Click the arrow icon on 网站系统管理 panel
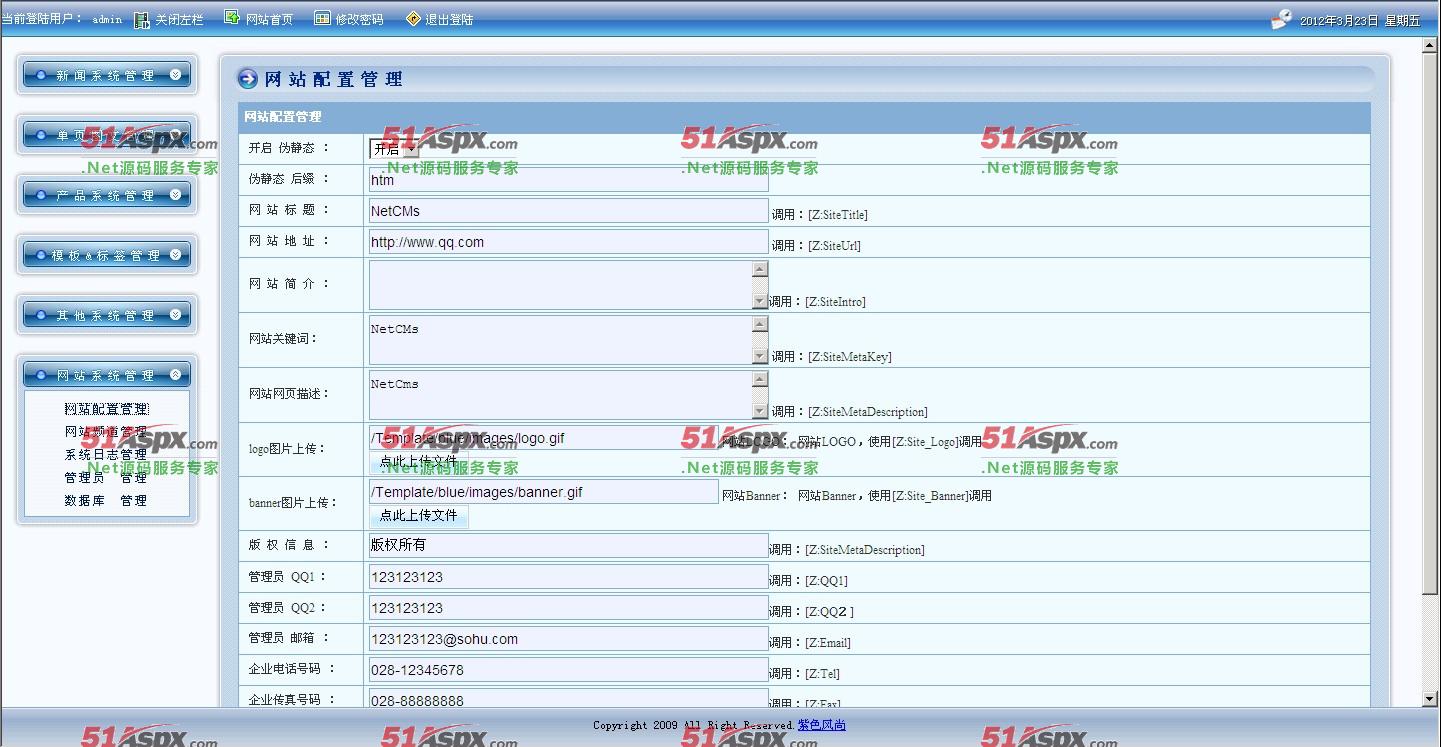Image resolution: width=1441 pixels, height=747 pixels. click(173, 374)
